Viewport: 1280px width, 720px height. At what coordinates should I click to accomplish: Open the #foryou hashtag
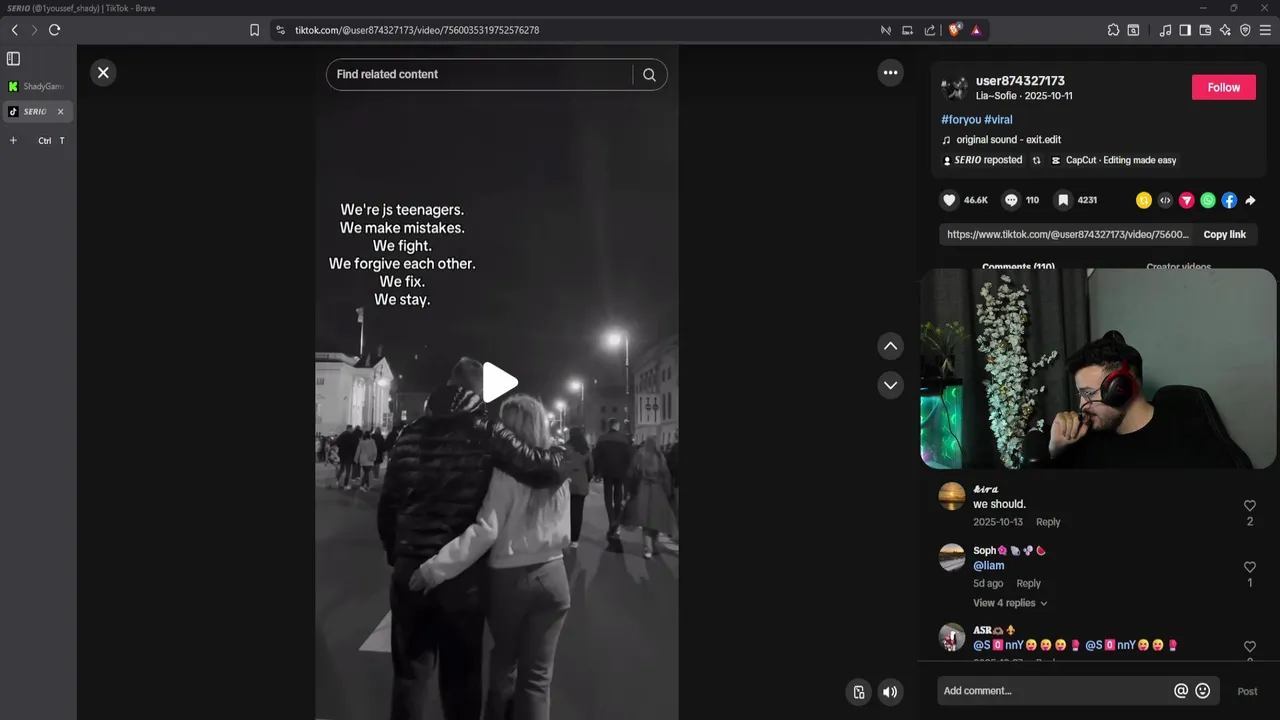(x=961, y=120)
